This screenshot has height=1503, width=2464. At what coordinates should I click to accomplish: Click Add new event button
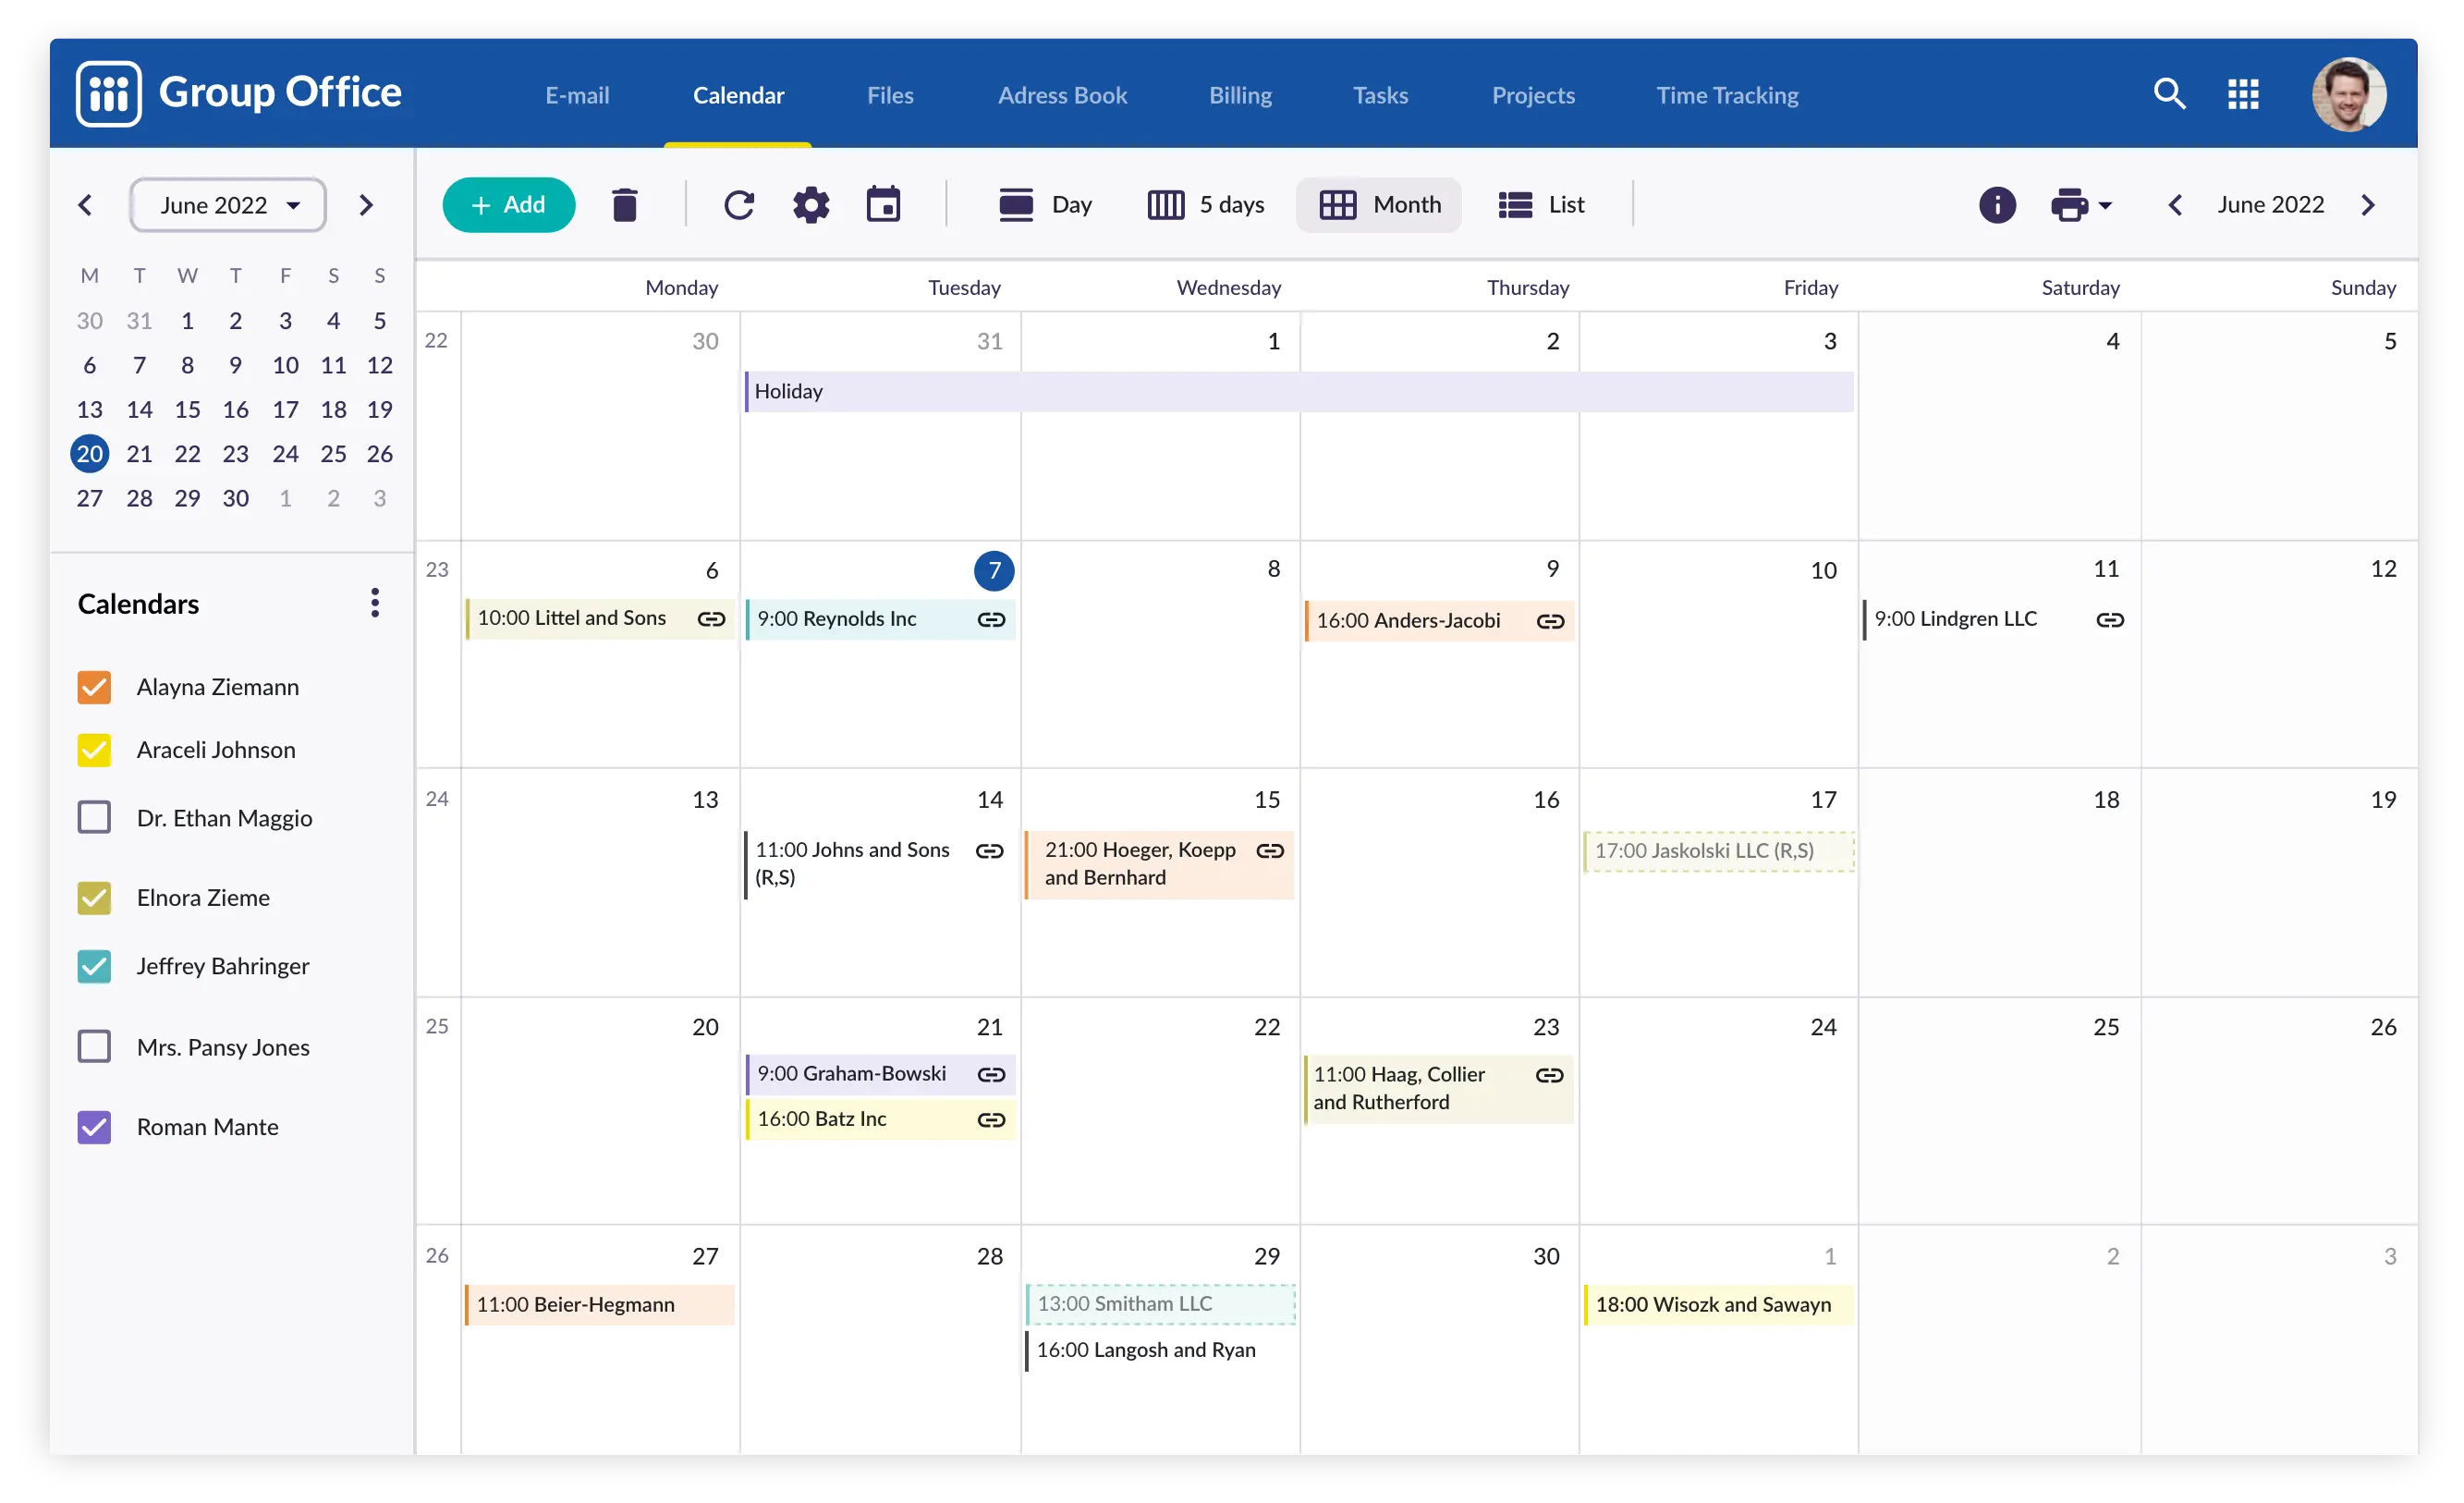(508, 204)
